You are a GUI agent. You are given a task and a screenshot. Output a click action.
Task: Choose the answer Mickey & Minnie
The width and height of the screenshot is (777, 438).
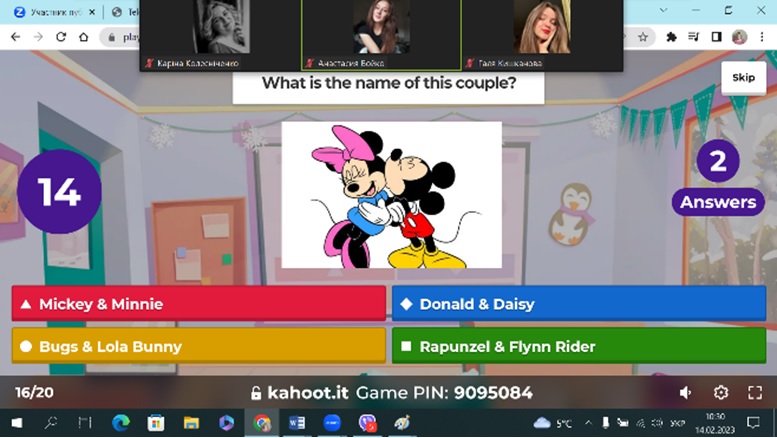click(x=199, y=304)
